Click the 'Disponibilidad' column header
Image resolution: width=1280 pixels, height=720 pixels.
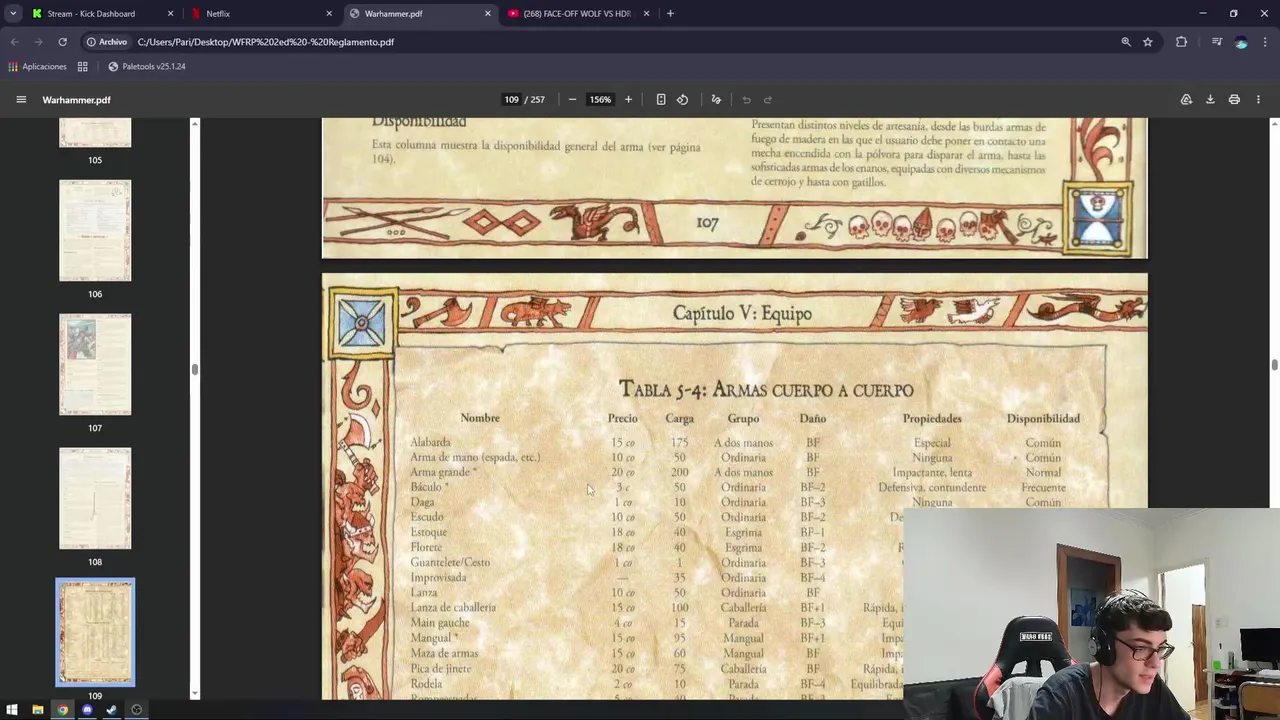pyautogui.click(x=1043, y=418)
